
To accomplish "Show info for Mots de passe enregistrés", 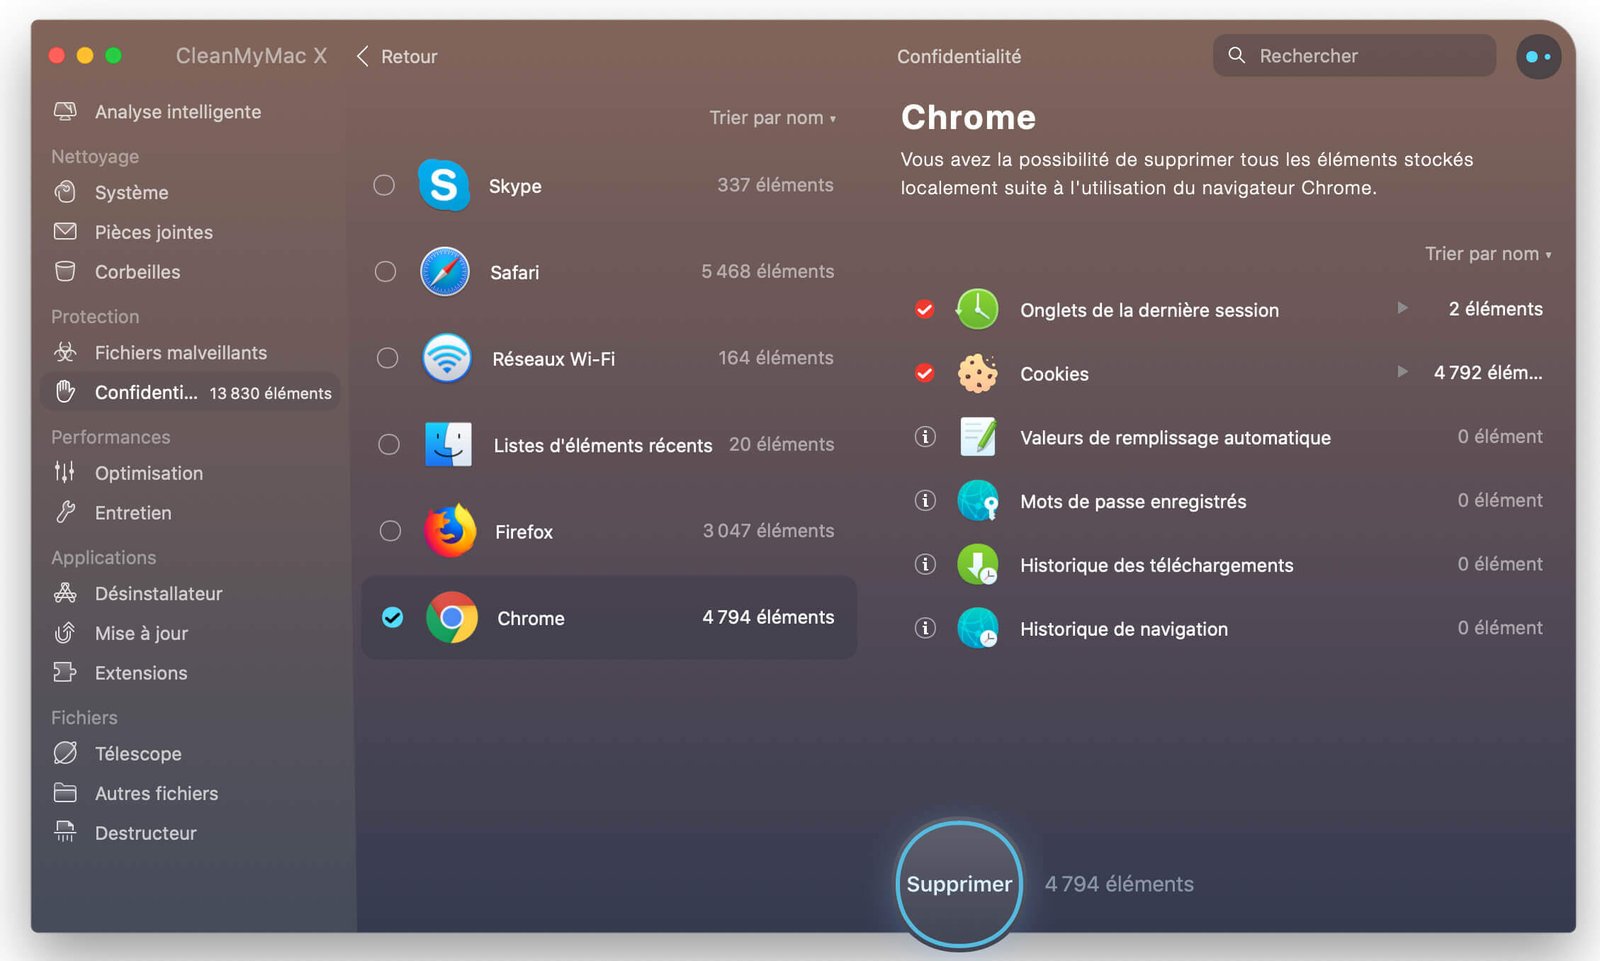I will tap(925, 500).
